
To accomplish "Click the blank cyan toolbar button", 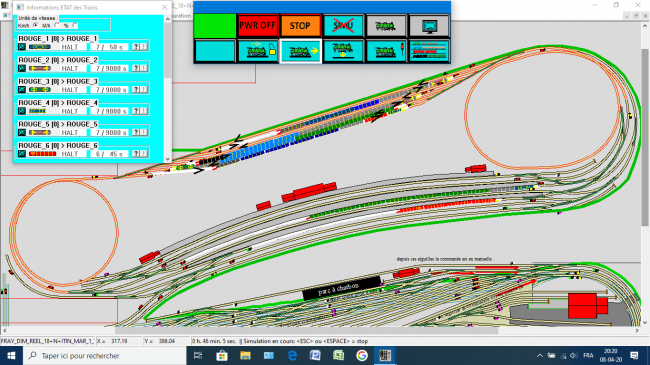I will [x=215, y=51].
